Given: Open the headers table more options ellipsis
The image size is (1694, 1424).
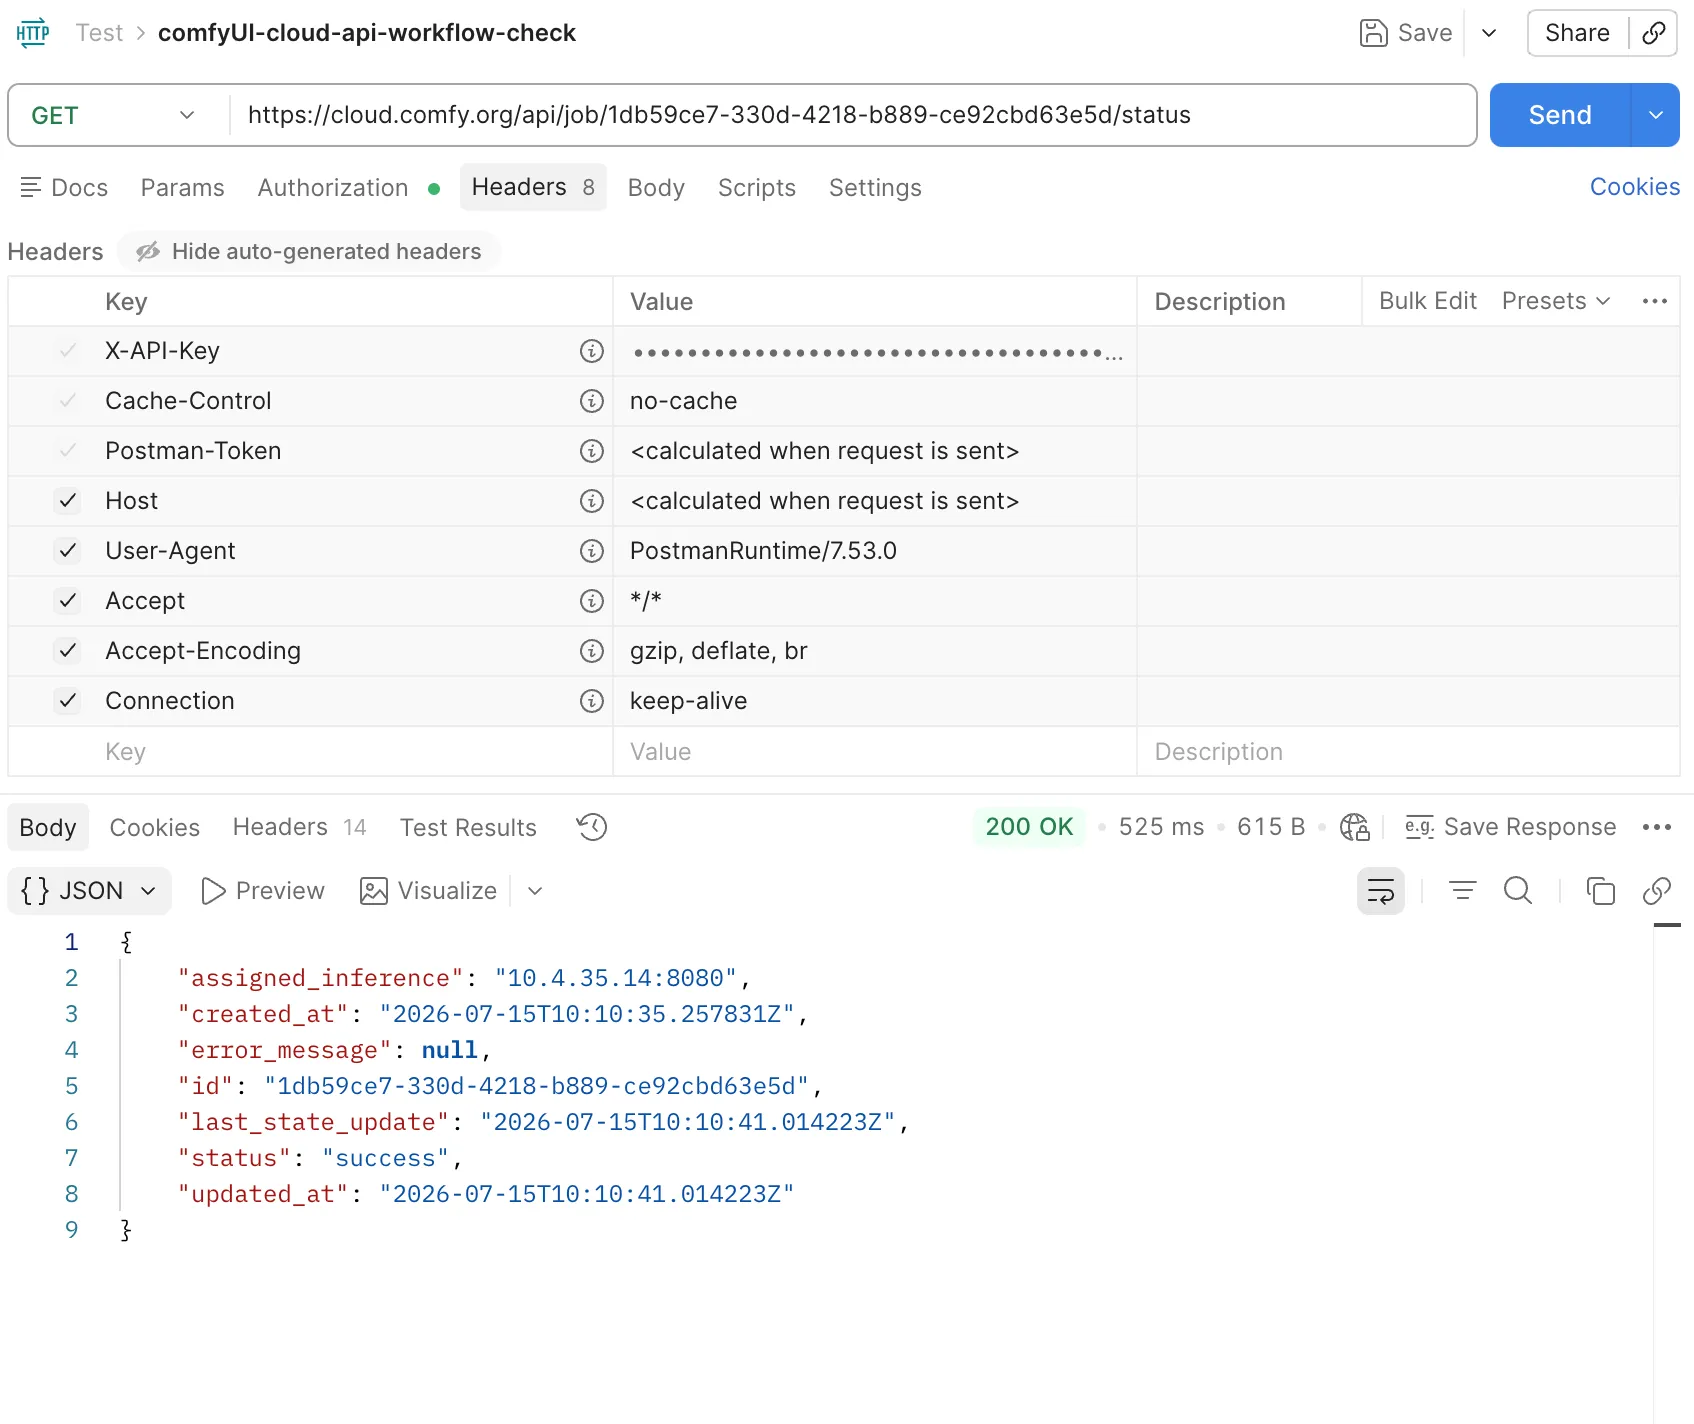Looking at the screenshot, I should (x=1655, y=301).
